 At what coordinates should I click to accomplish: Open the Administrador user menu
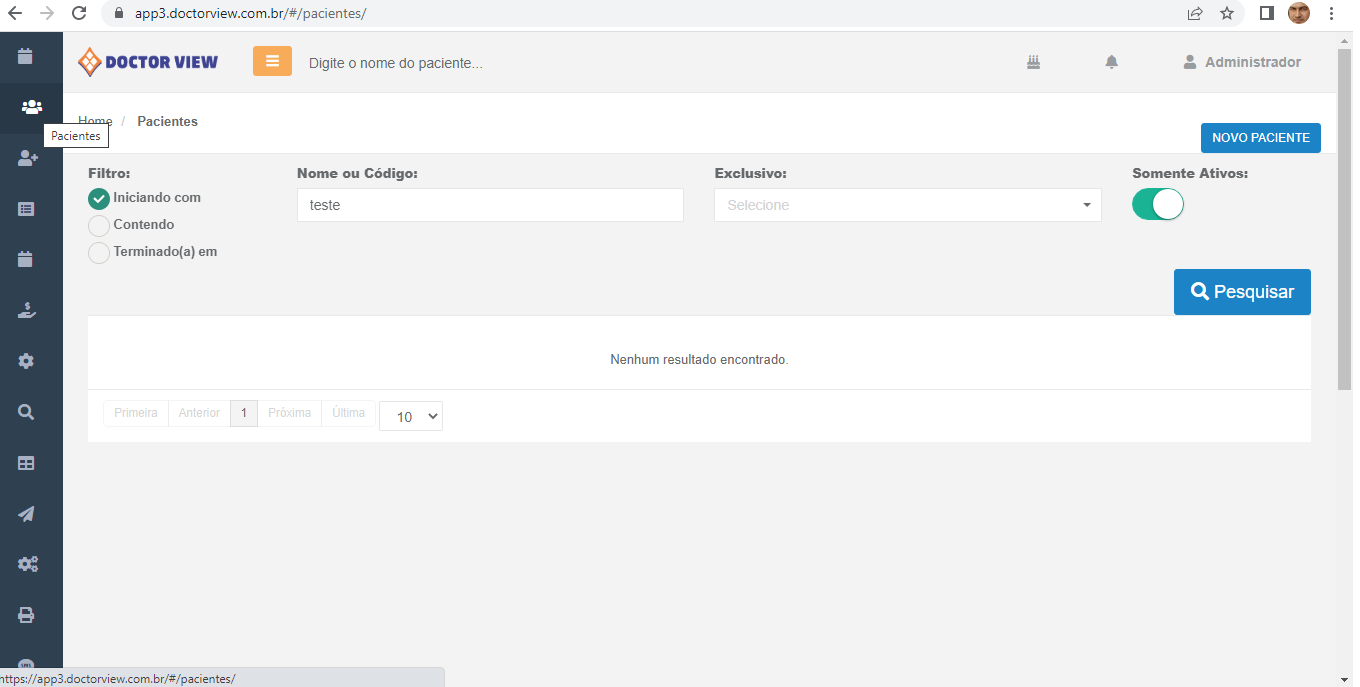[1242, 62]
